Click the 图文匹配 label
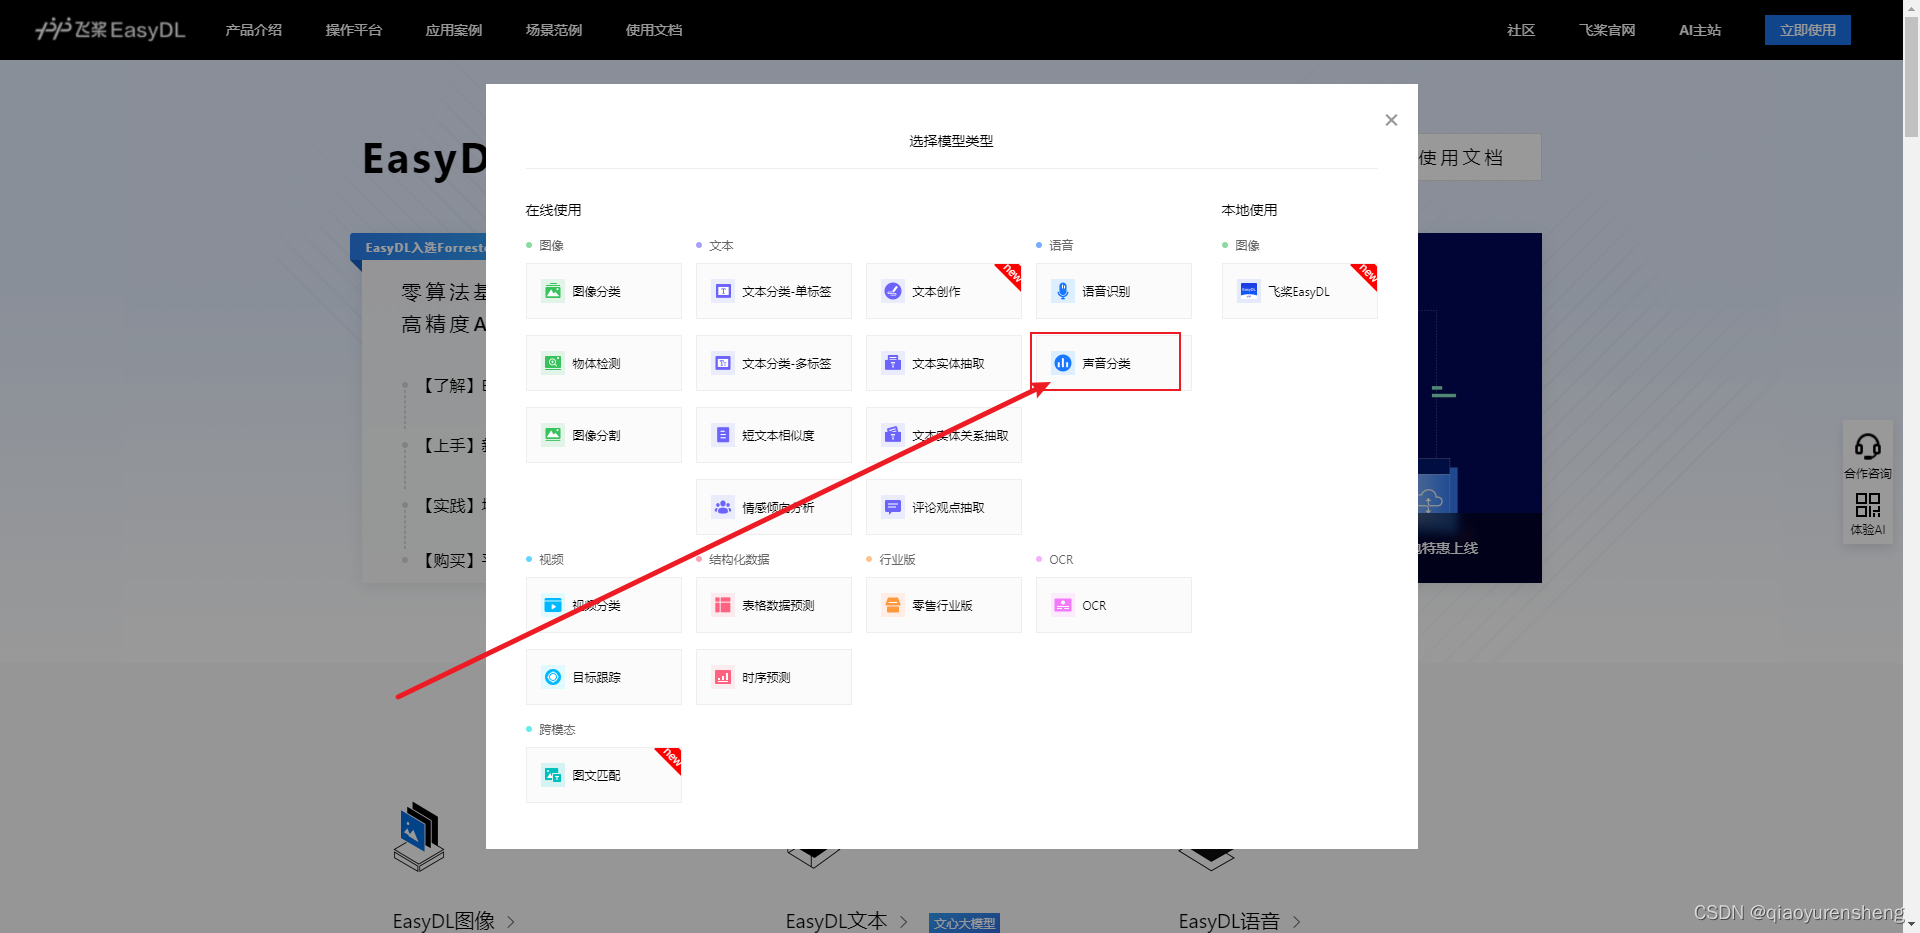 point(596,775)
